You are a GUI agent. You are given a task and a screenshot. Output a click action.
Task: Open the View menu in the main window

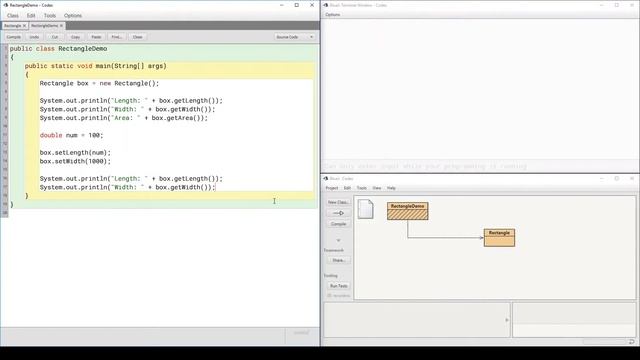click(377, 188)
